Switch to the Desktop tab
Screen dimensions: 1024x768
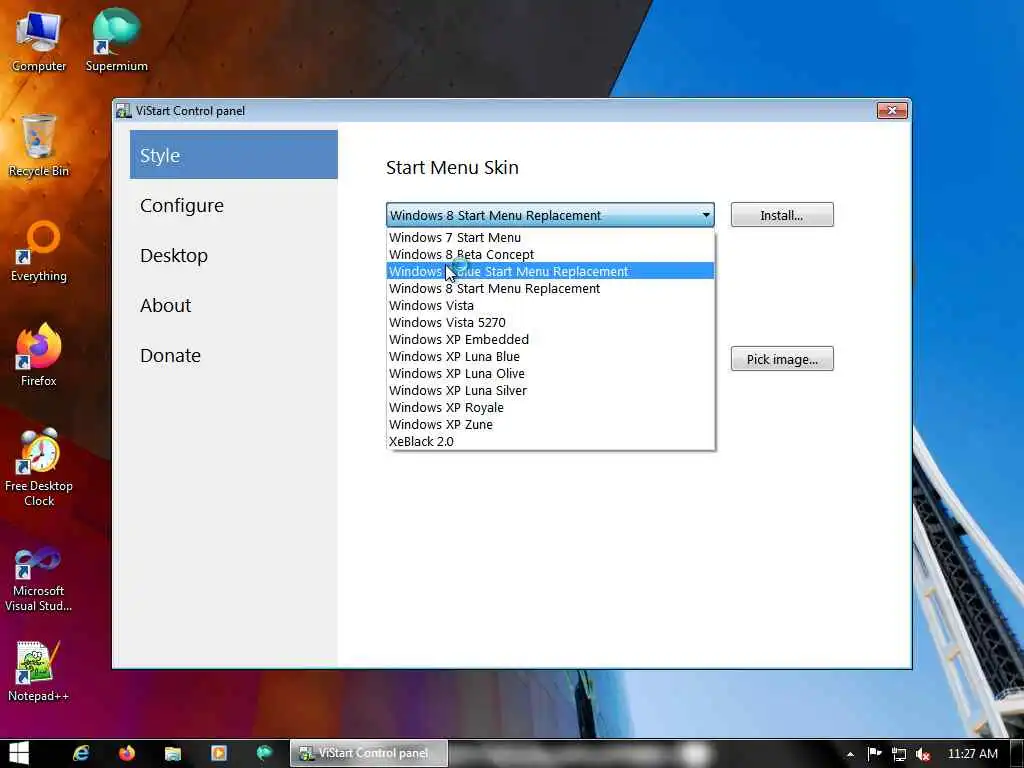234,255
